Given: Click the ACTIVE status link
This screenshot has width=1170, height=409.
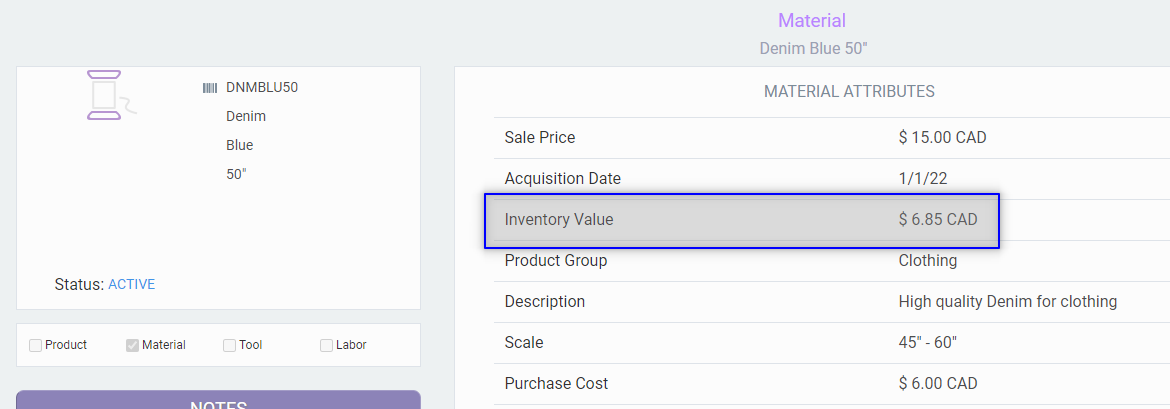Looking at the screenshot, I should pyautogui.click(x=131, y=284).
